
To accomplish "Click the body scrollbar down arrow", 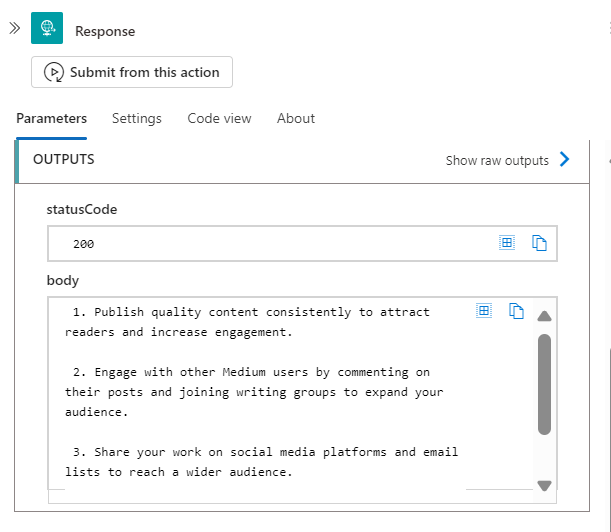I will pos(544,486).
